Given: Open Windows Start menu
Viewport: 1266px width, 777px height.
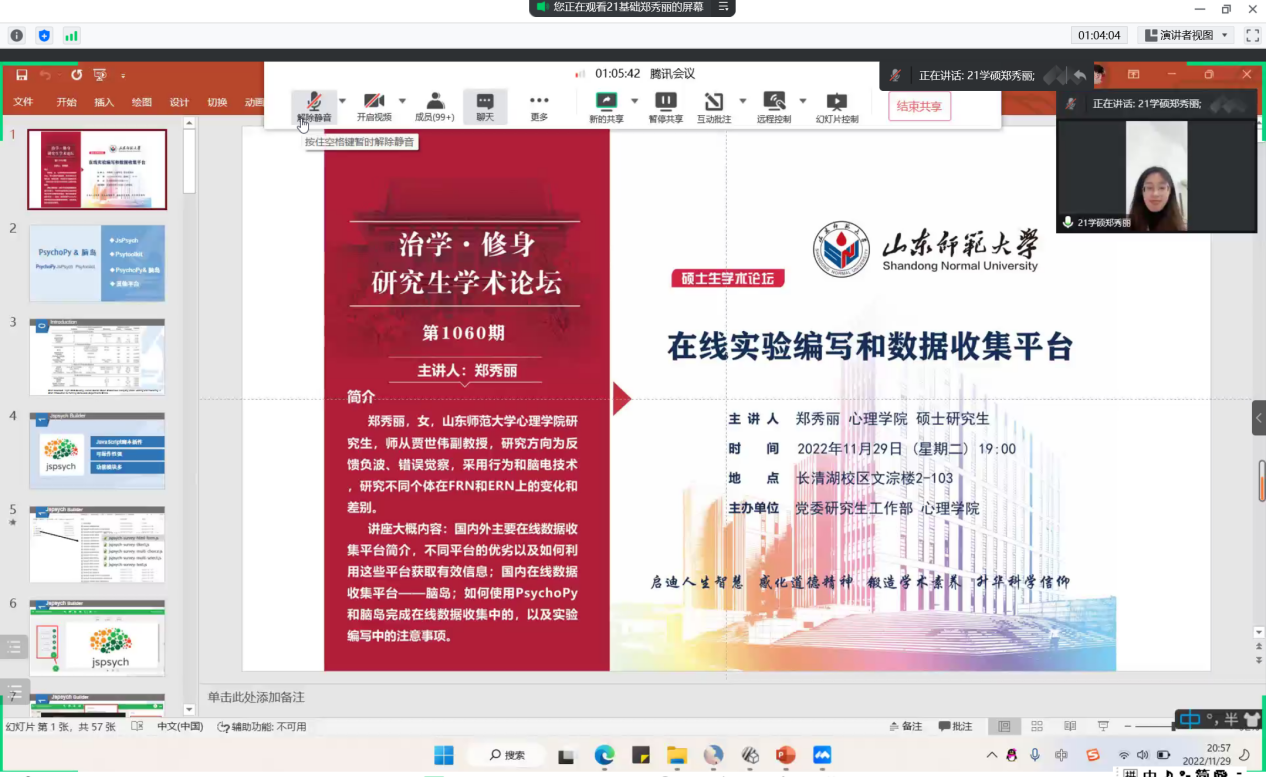Looking at the screenshot, I should pos(444,755).
